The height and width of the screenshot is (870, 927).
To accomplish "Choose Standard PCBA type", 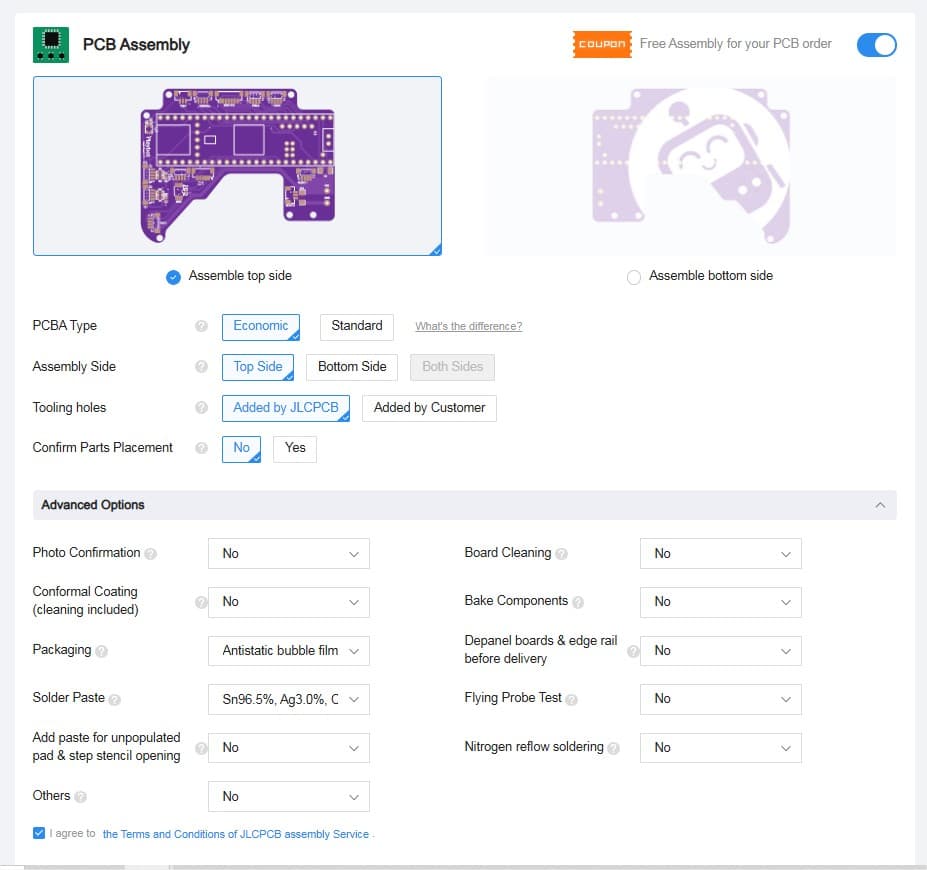I will 356,327.
